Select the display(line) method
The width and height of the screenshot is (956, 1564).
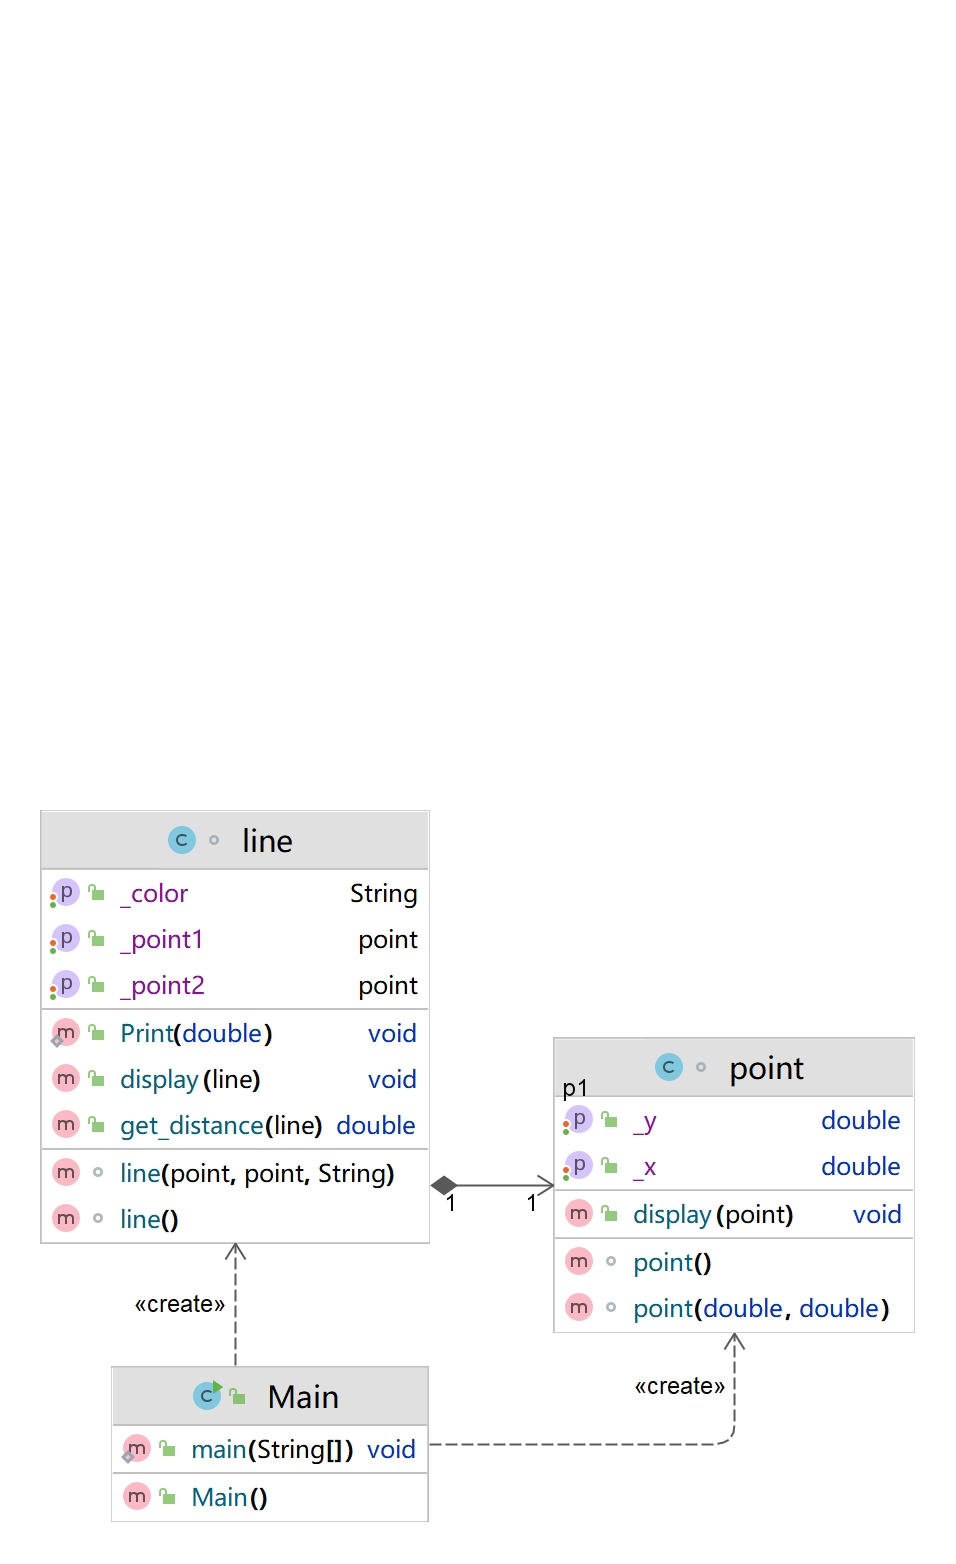[x=190, y=1080]
